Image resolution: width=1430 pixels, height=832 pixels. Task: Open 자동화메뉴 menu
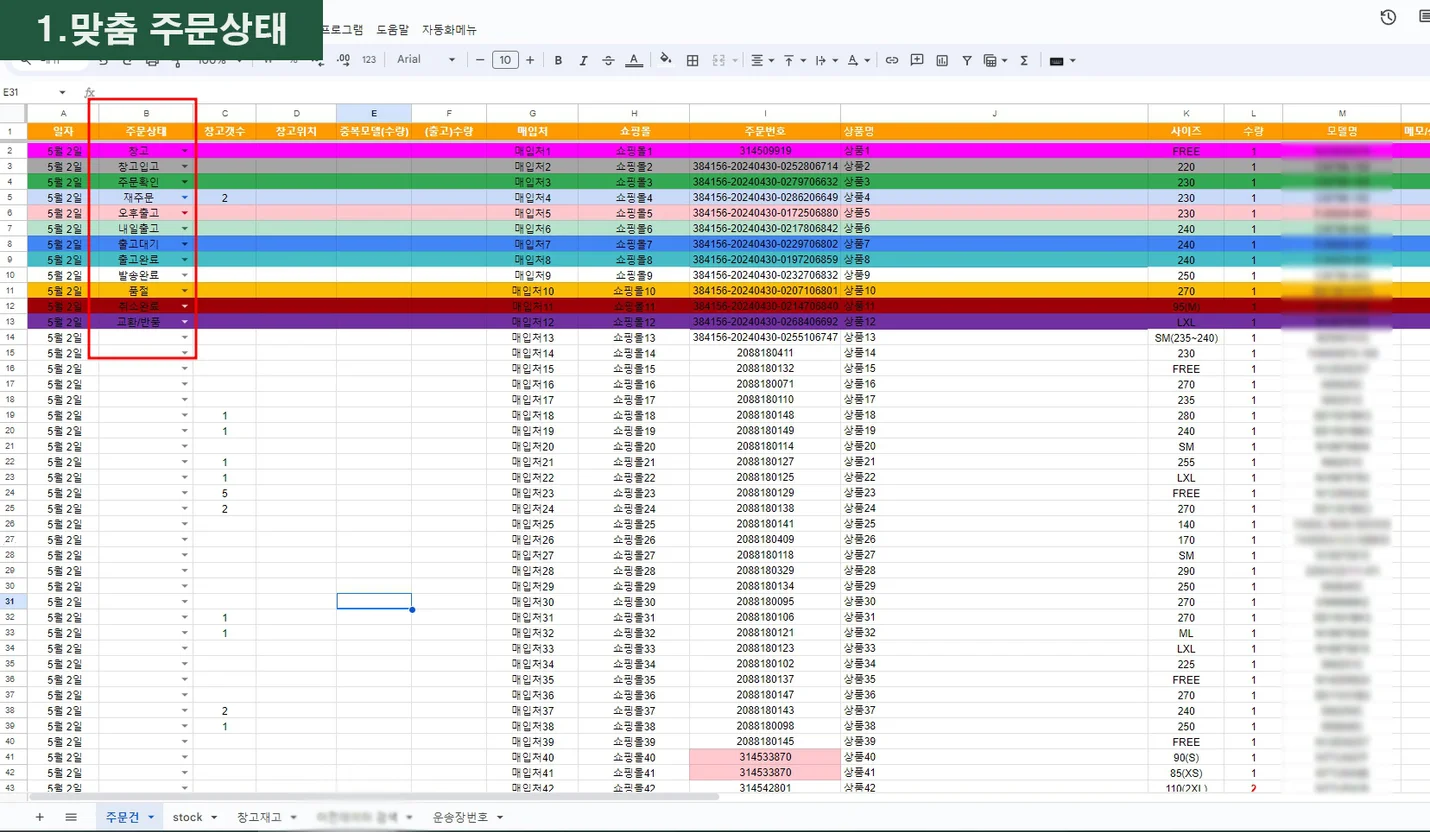click(x=449, y=29)
